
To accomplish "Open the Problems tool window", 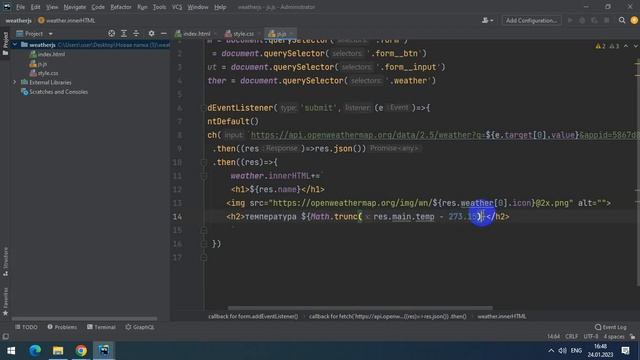I will tap(62, 327).
